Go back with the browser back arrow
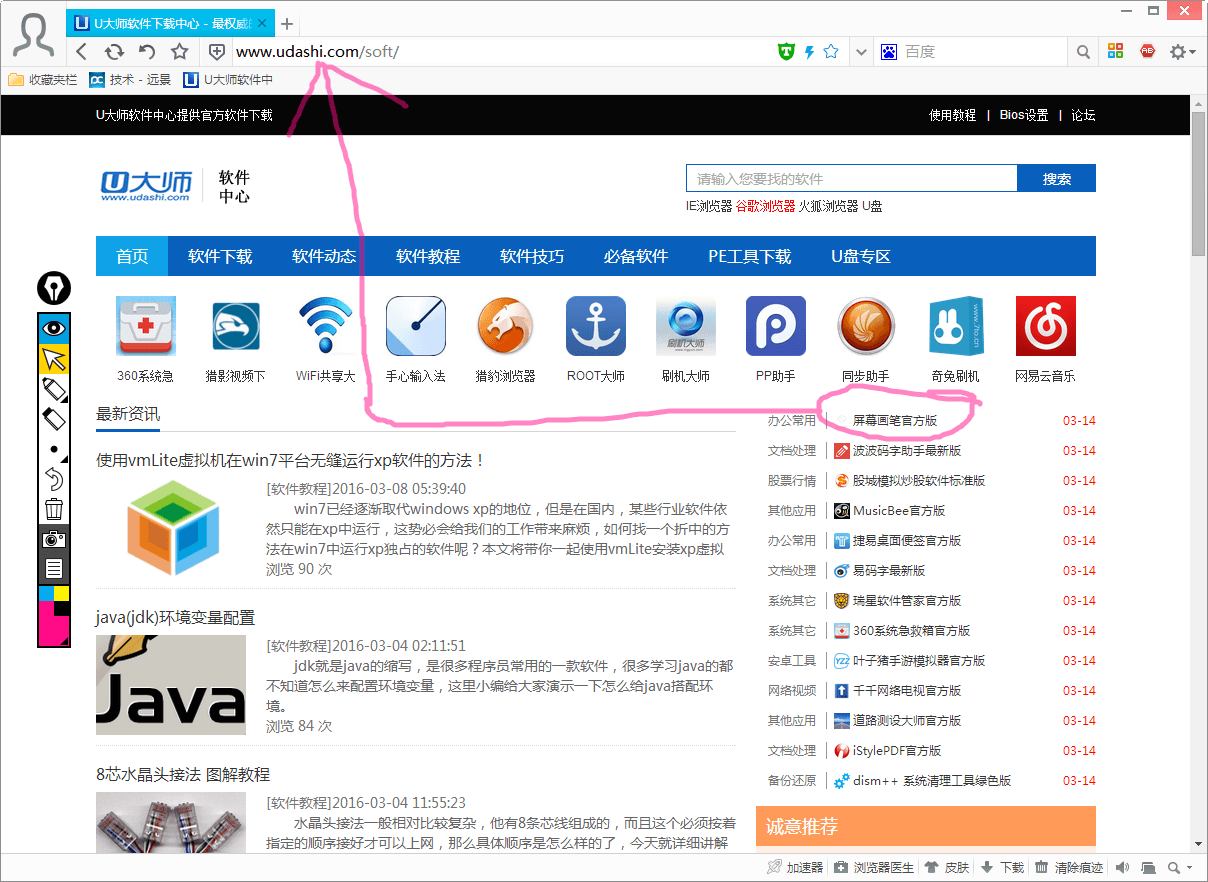Image resolution: width=1208 pixels, height=882 pixels. 82,52
